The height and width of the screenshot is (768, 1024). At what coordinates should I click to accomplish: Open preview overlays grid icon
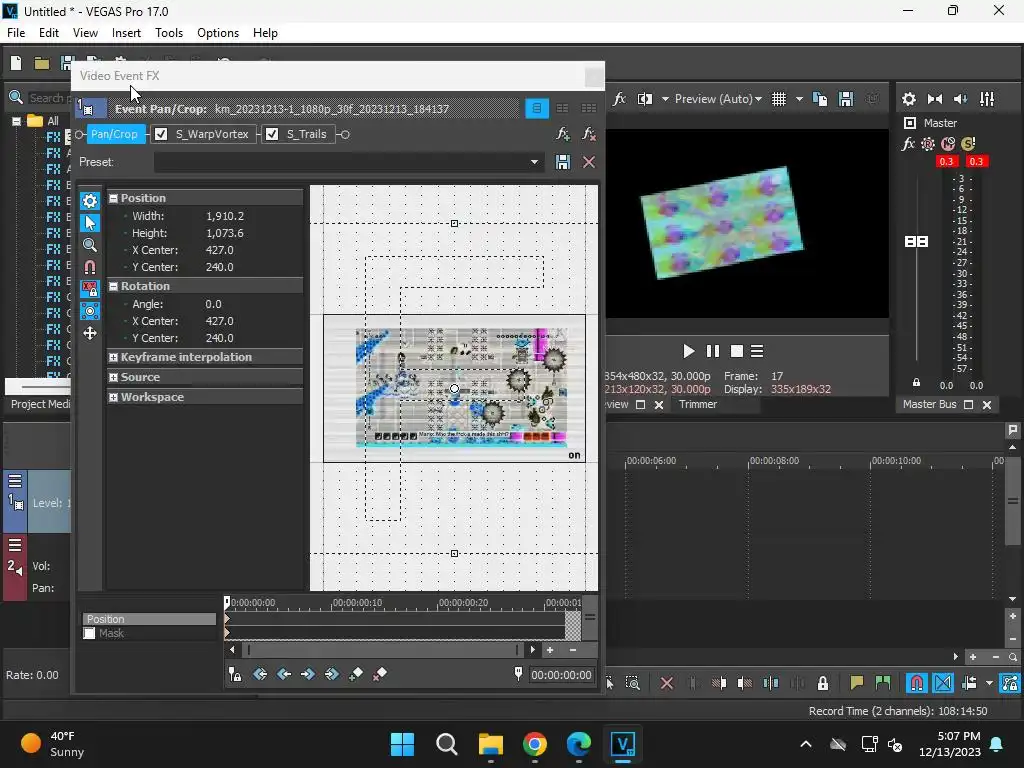pos(778,99)
